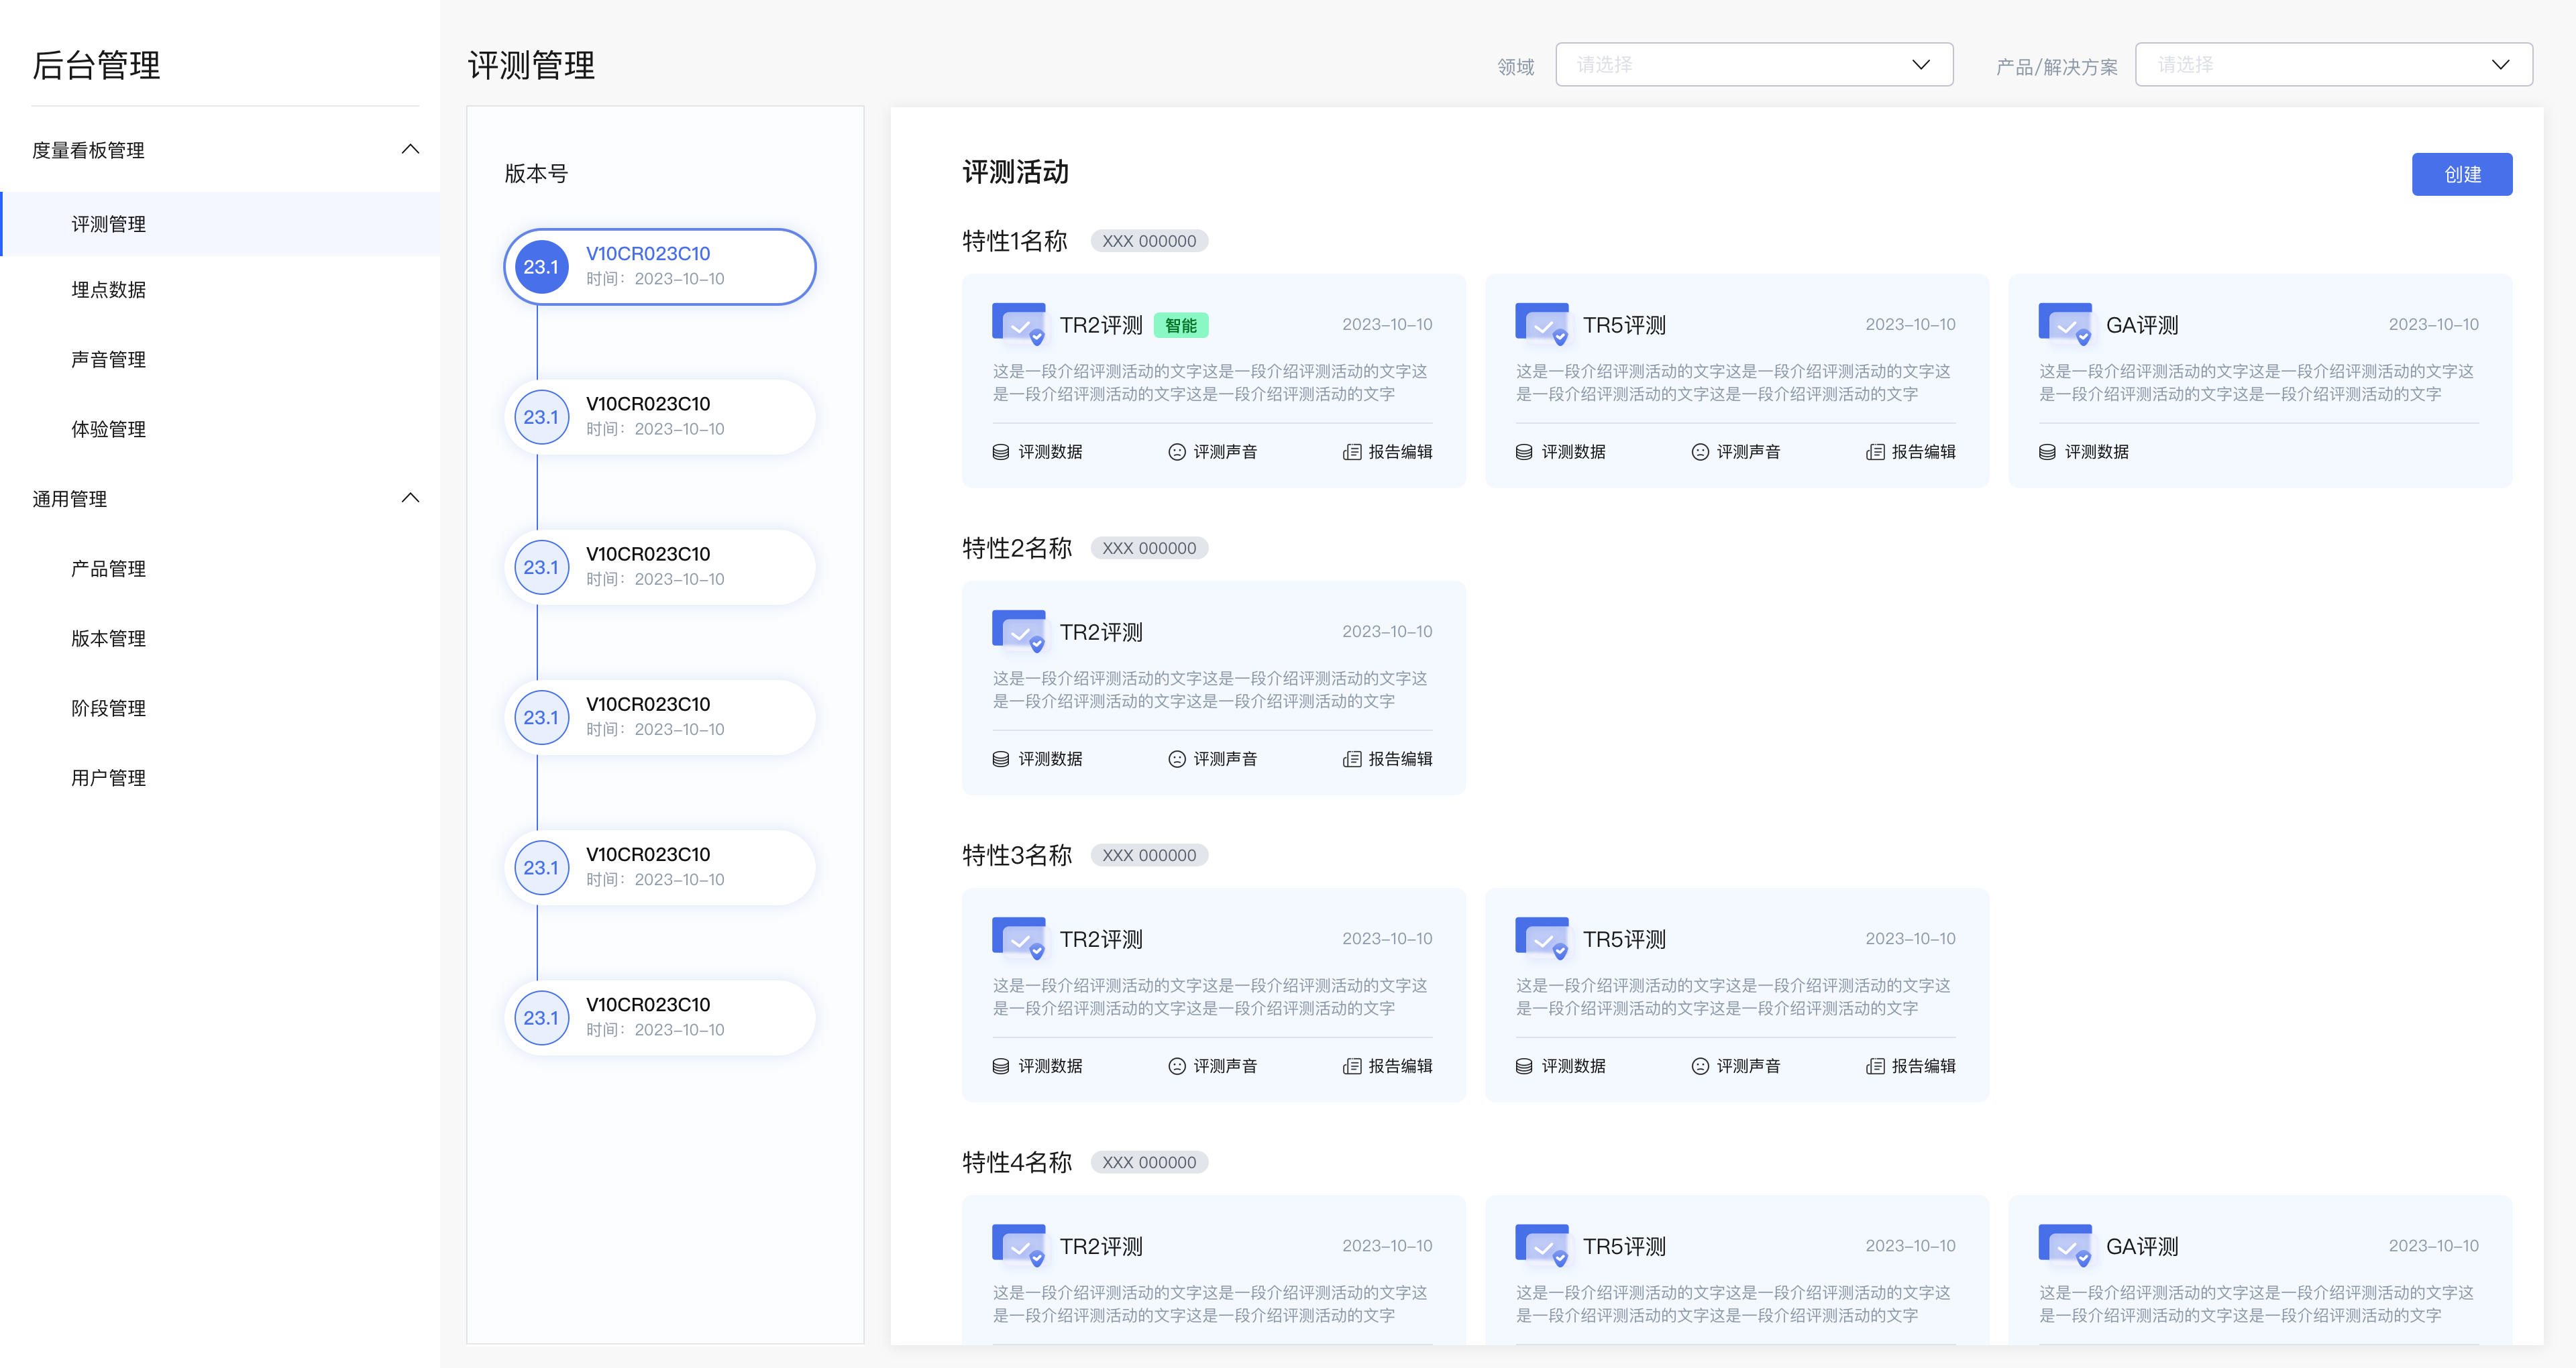Click the evaluation icon of 特性1 TR2评测 card
This screenshot has height=1368, width=2576.
1018,324
